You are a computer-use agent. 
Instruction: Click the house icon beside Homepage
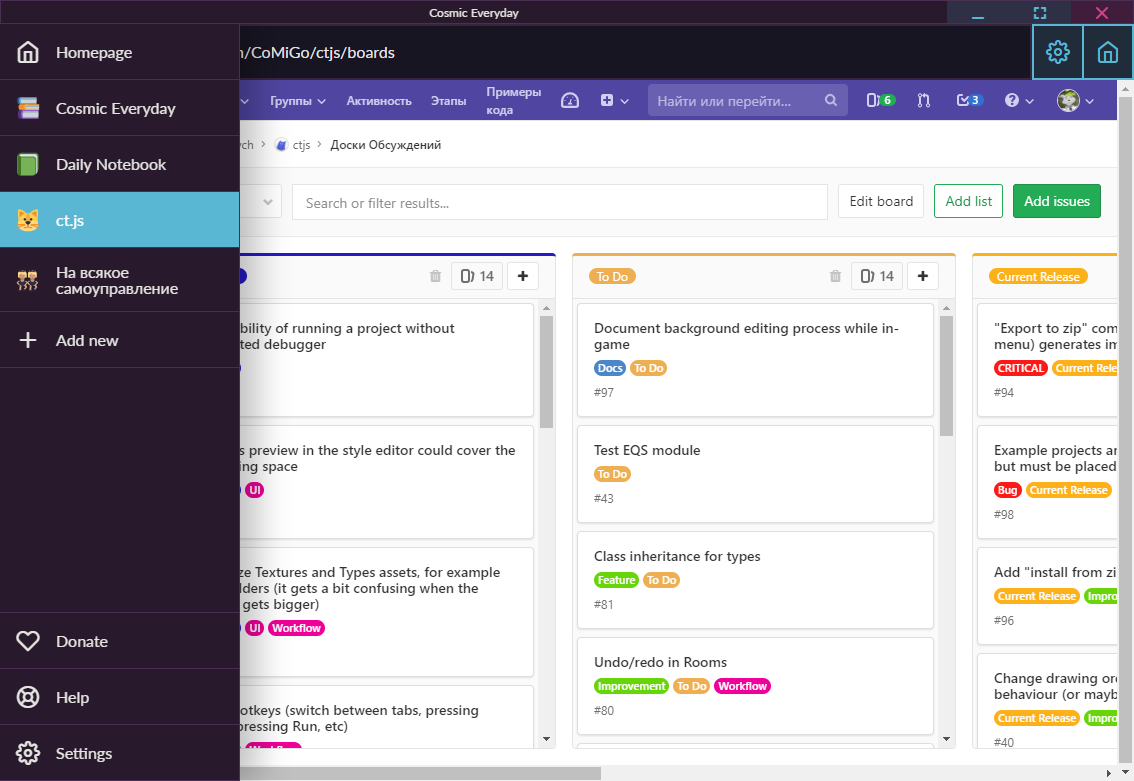tap(27, 52)
